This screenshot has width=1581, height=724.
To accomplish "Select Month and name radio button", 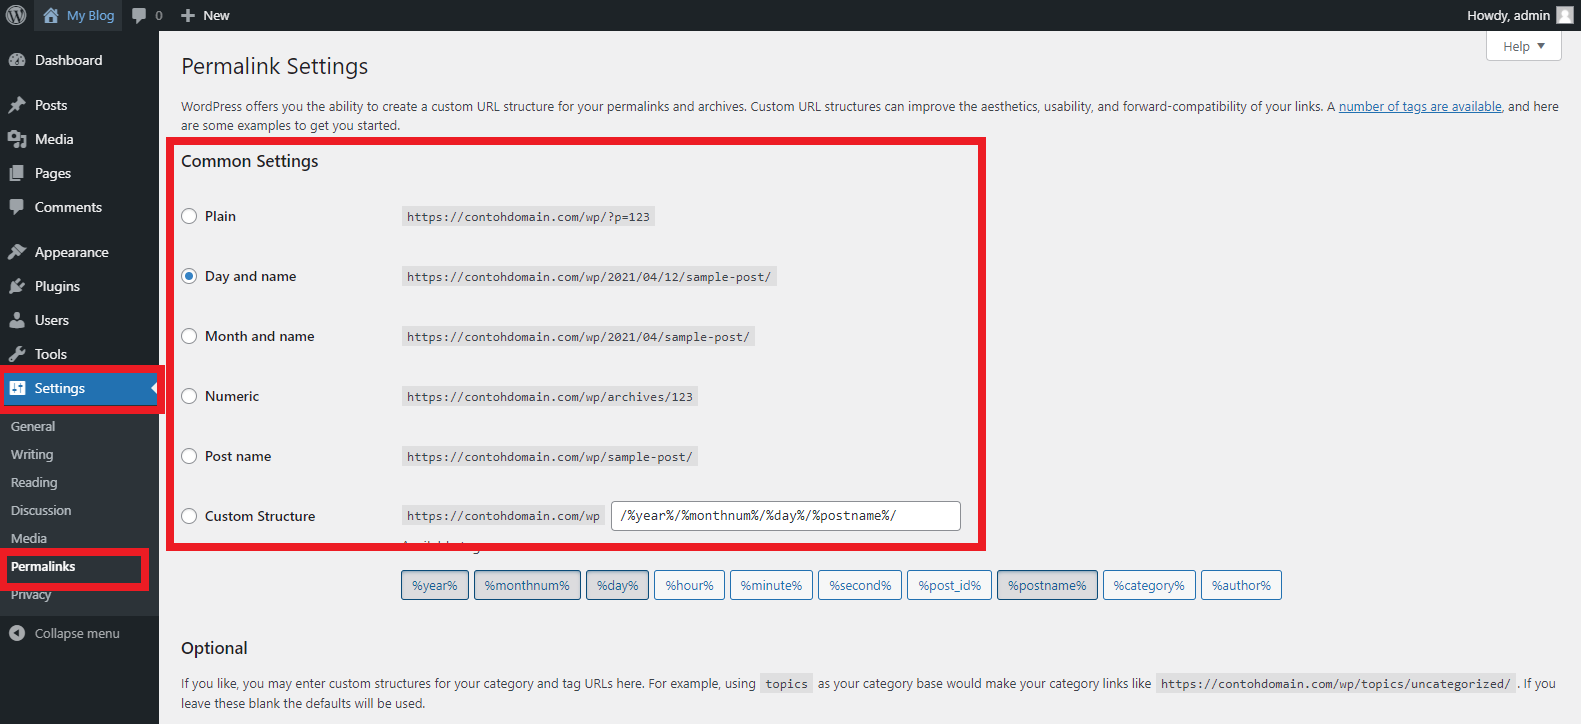I will tap(189, 336).
